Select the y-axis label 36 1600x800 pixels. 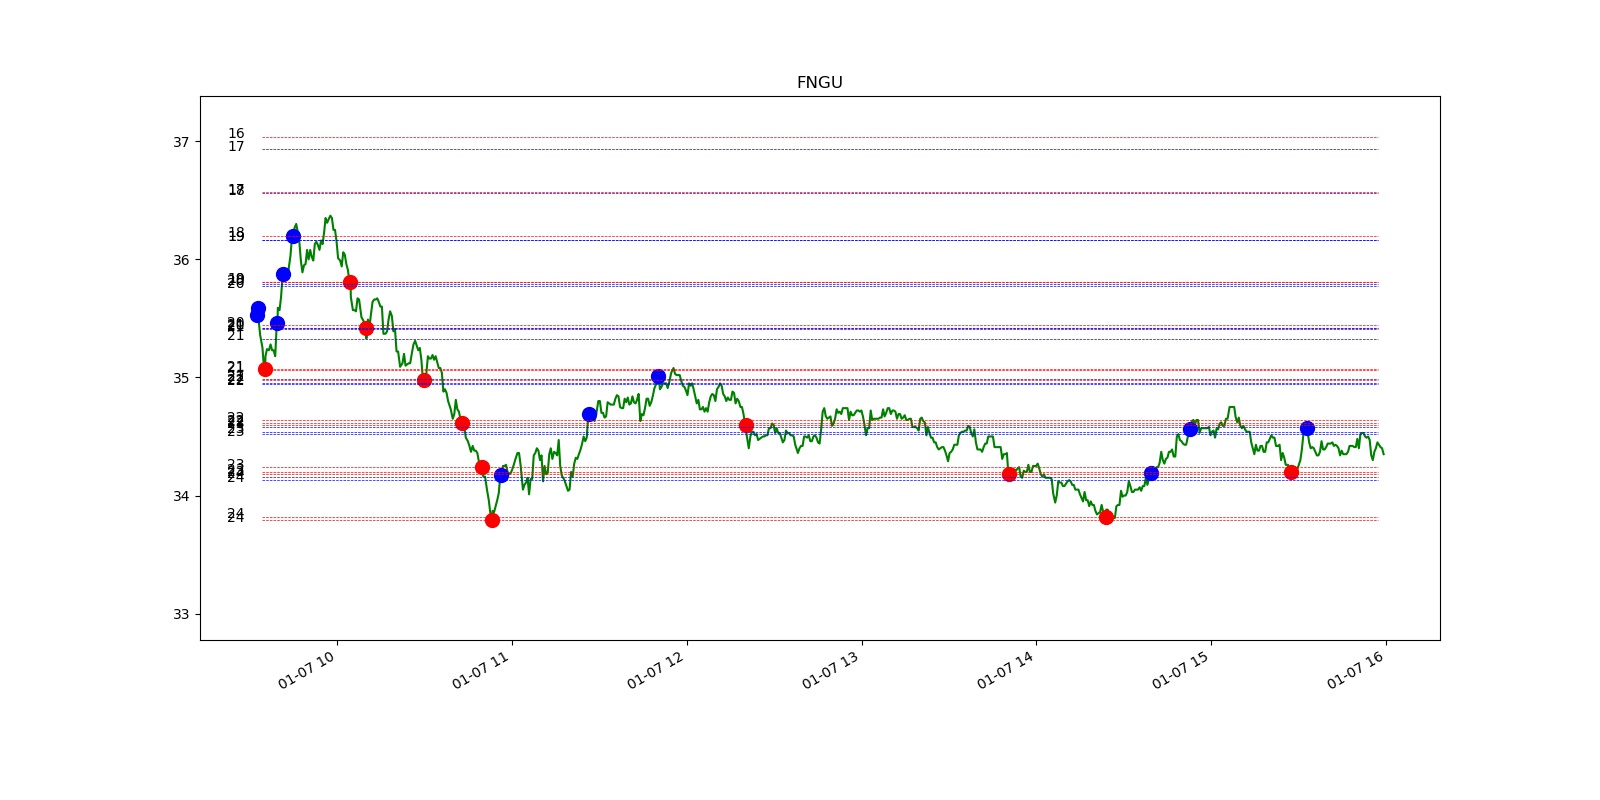click(x=181, y=260)
